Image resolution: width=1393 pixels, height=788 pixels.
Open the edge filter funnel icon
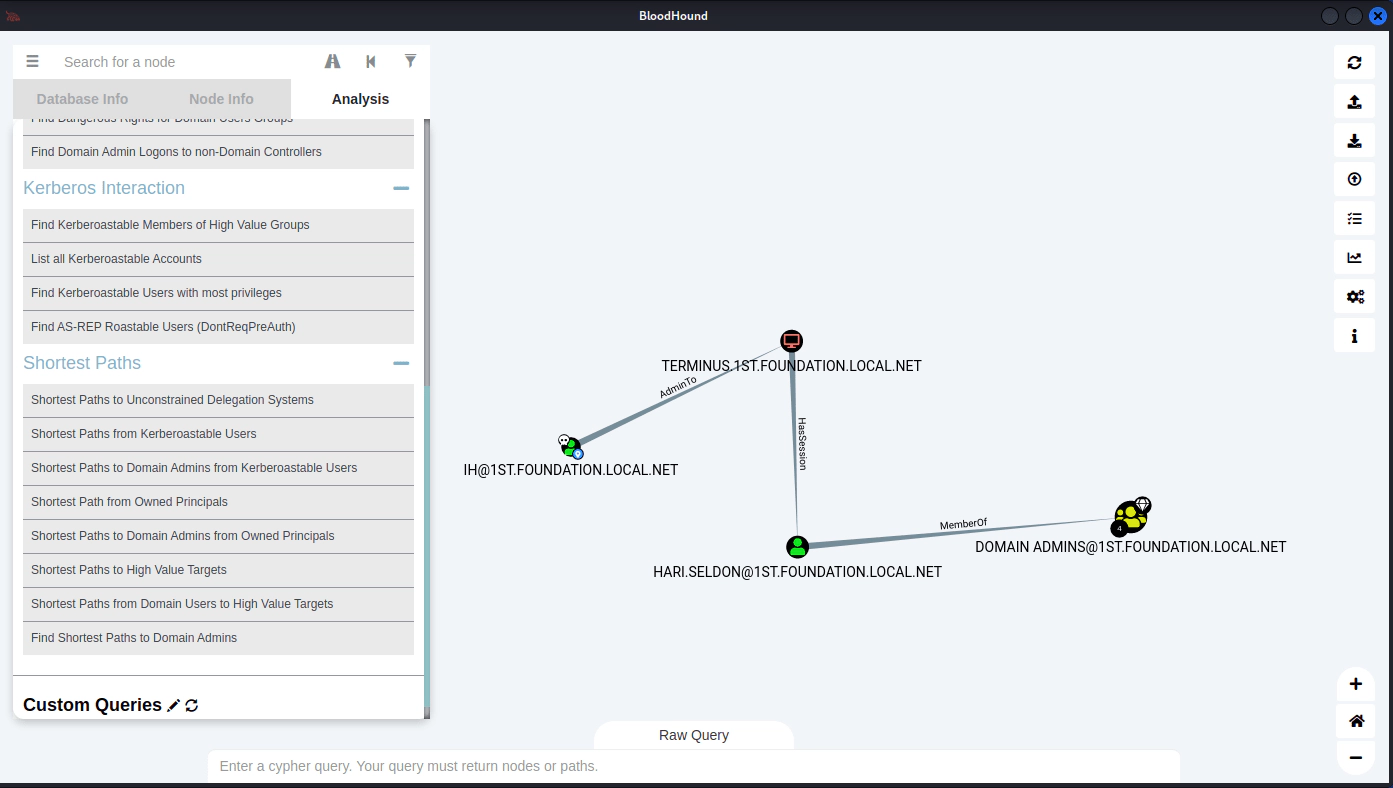click(x=410, y=61)
